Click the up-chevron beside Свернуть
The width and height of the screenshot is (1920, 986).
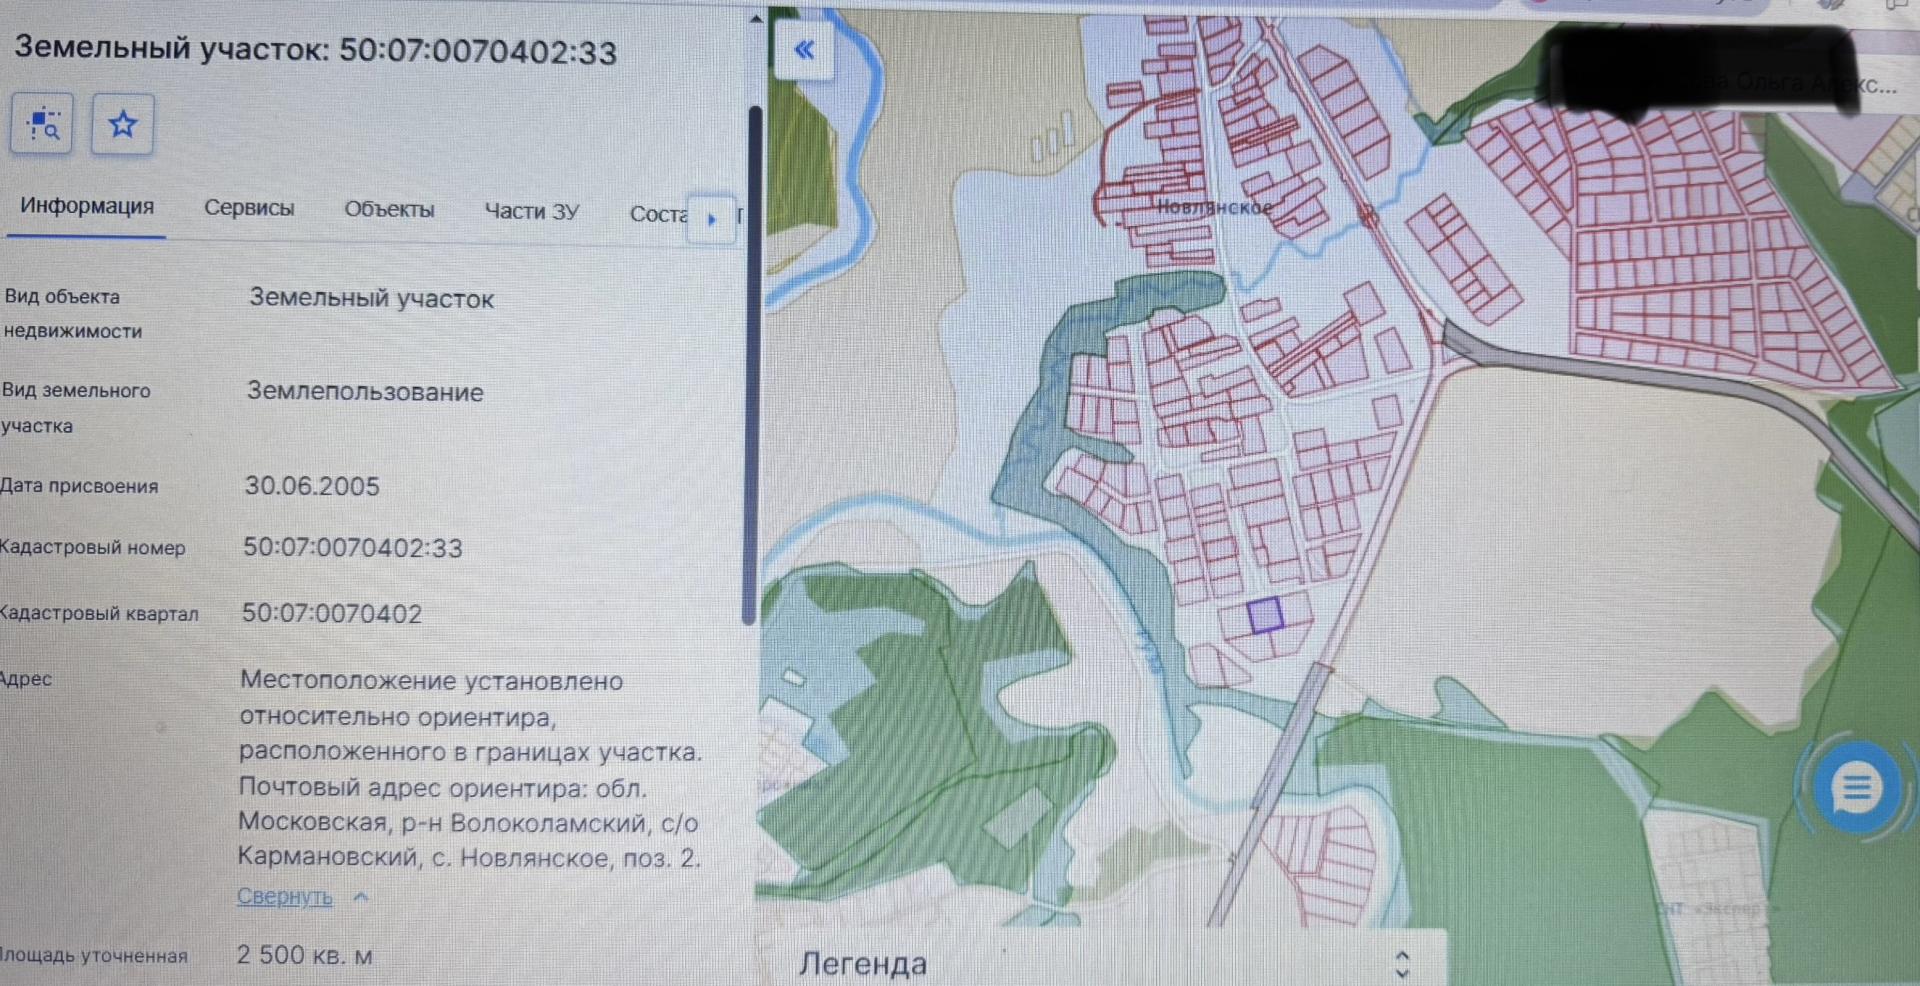click(361, 897)
